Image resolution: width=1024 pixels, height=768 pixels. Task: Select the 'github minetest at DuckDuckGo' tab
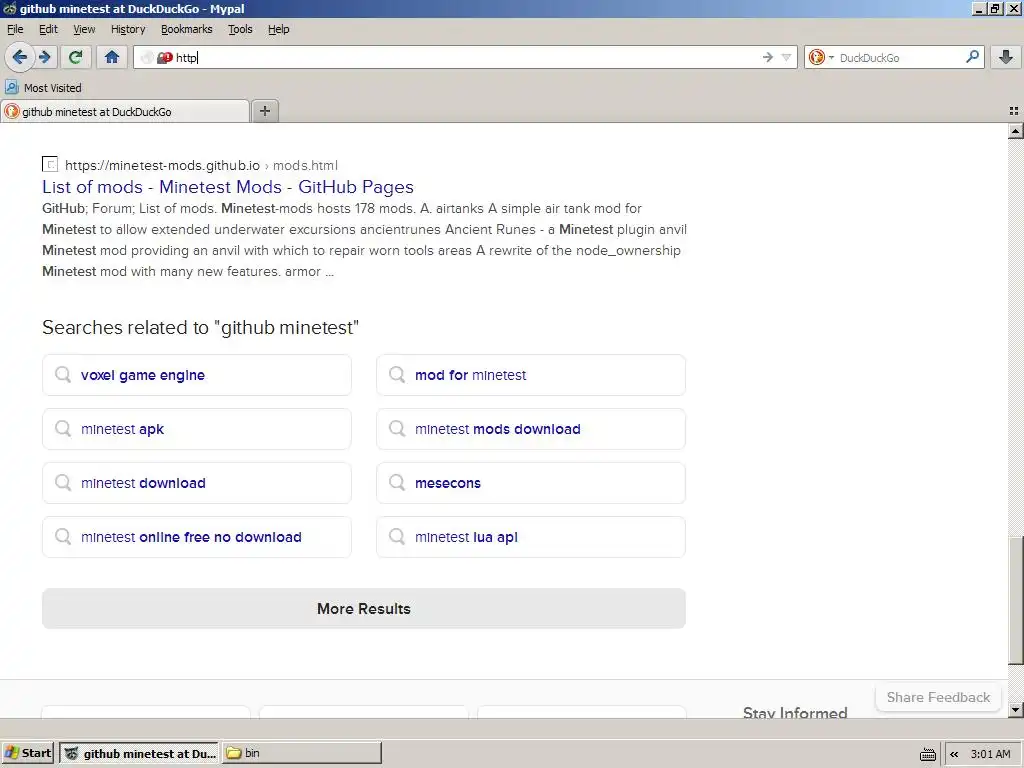coord(125,111)
